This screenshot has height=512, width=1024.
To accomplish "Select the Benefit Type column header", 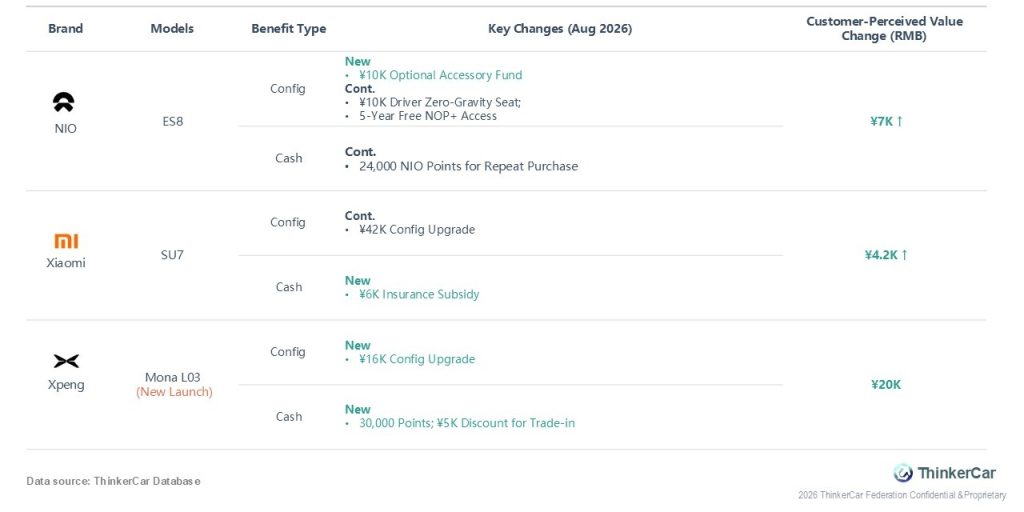I will (x=289, y=29).
